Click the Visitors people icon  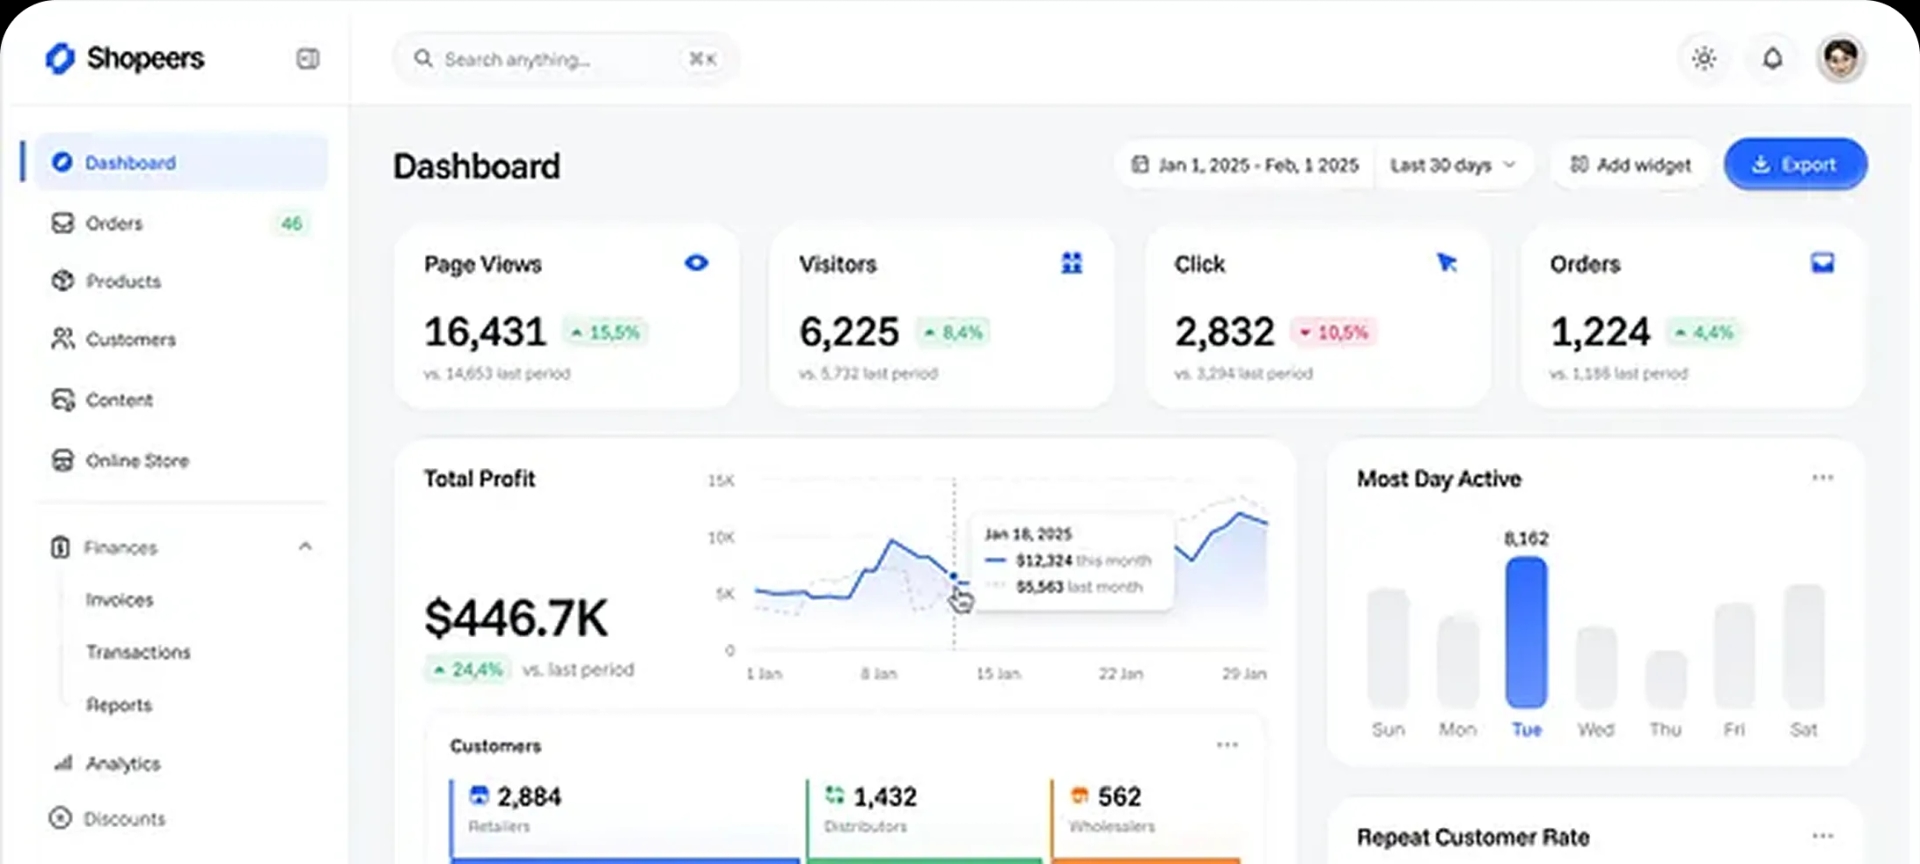1071,263
